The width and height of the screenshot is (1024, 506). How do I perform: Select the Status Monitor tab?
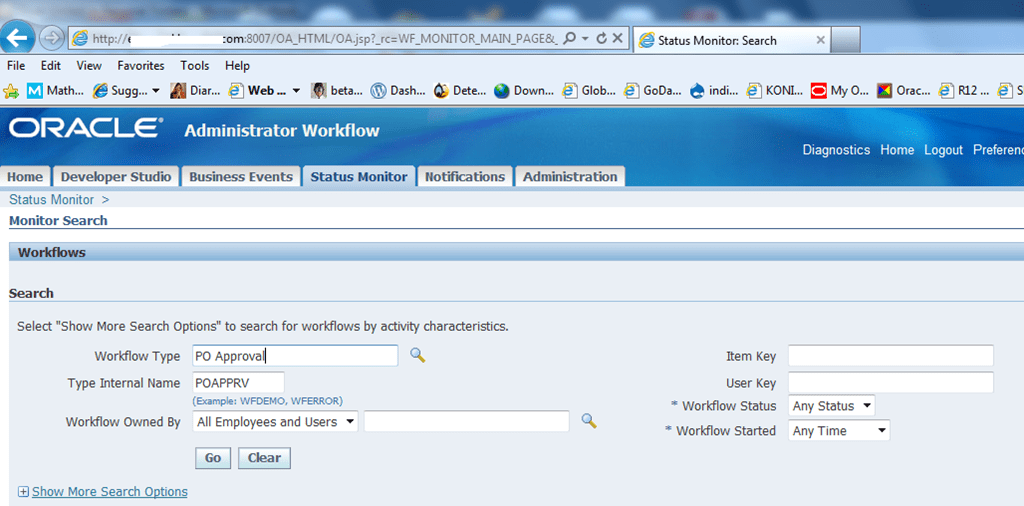(359, 177)
